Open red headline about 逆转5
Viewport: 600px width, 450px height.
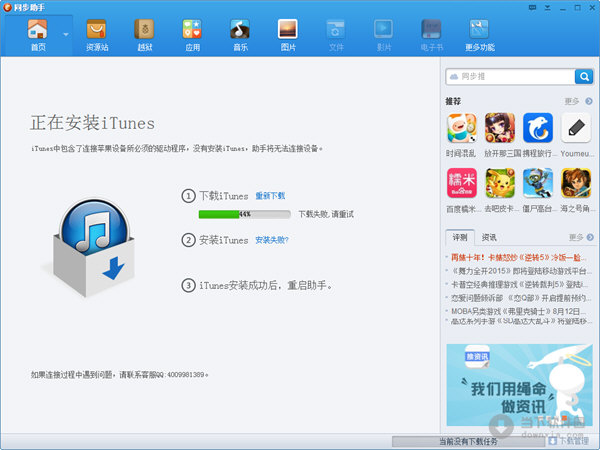pos(518,258)
